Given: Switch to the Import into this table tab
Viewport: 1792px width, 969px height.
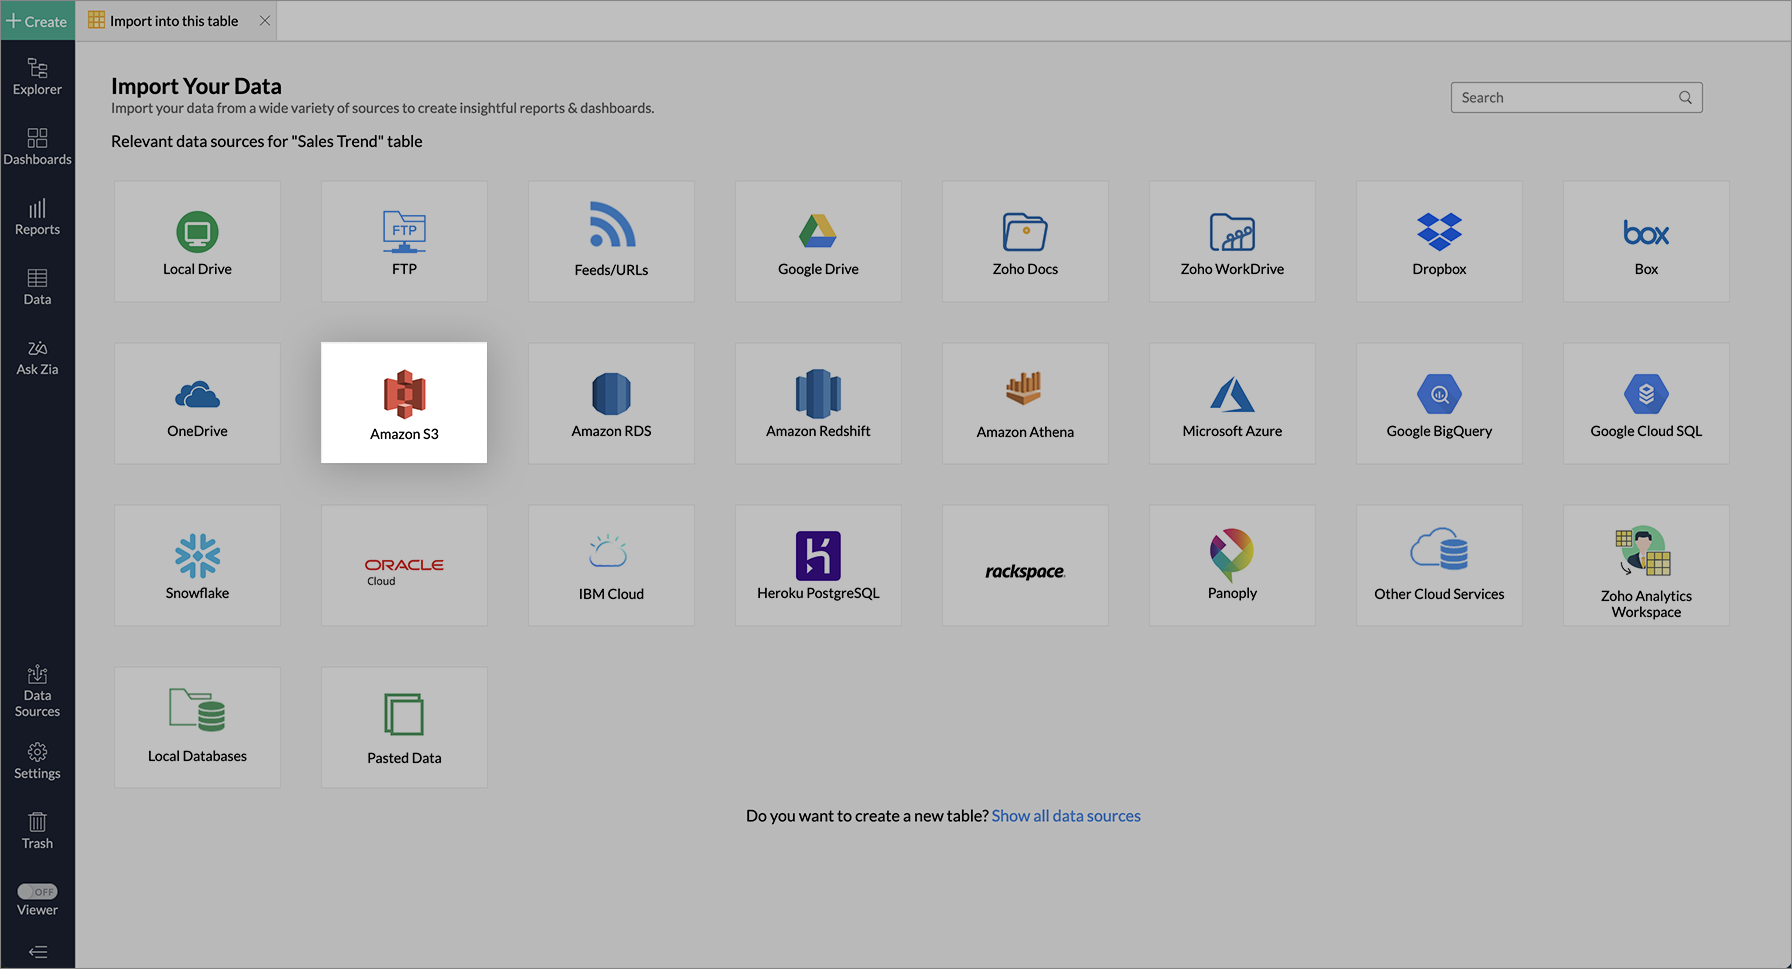Looking at the screenshot, I should (x=173, y=21).
